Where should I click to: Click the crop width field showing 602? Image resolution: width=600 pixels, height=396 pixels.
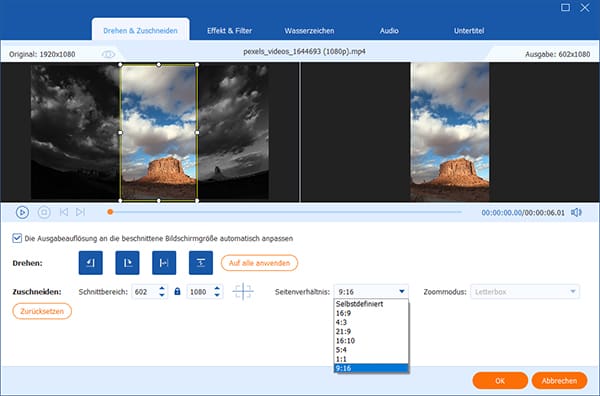145,292
